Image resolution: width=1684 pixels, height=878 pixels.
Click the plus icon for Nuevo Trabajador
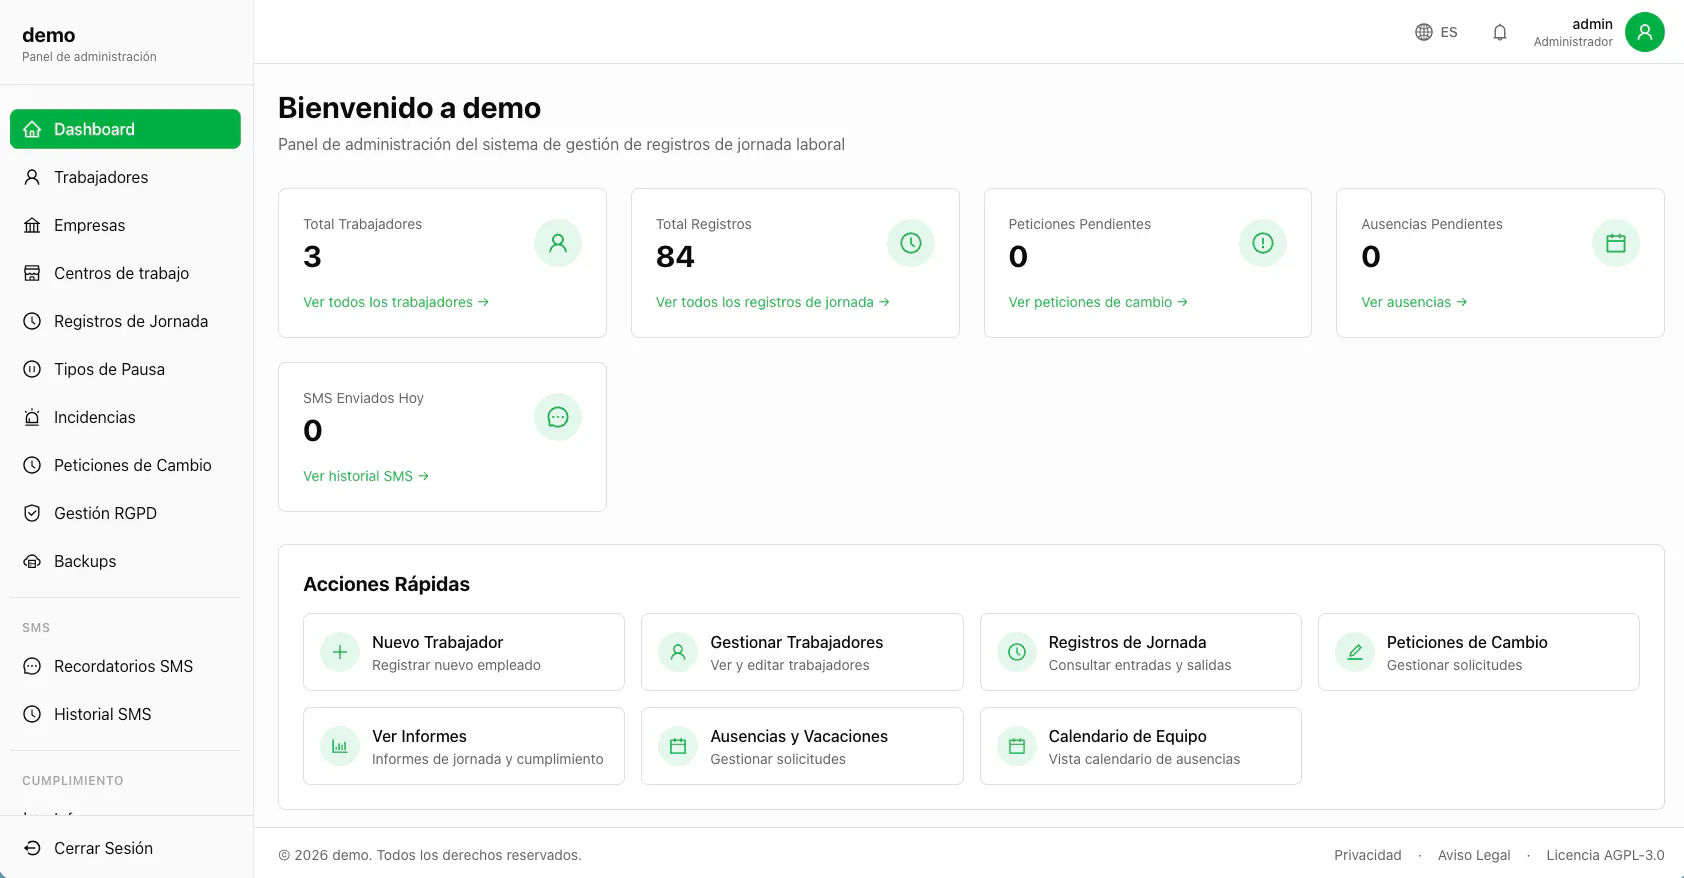click(x=340, y=652)
